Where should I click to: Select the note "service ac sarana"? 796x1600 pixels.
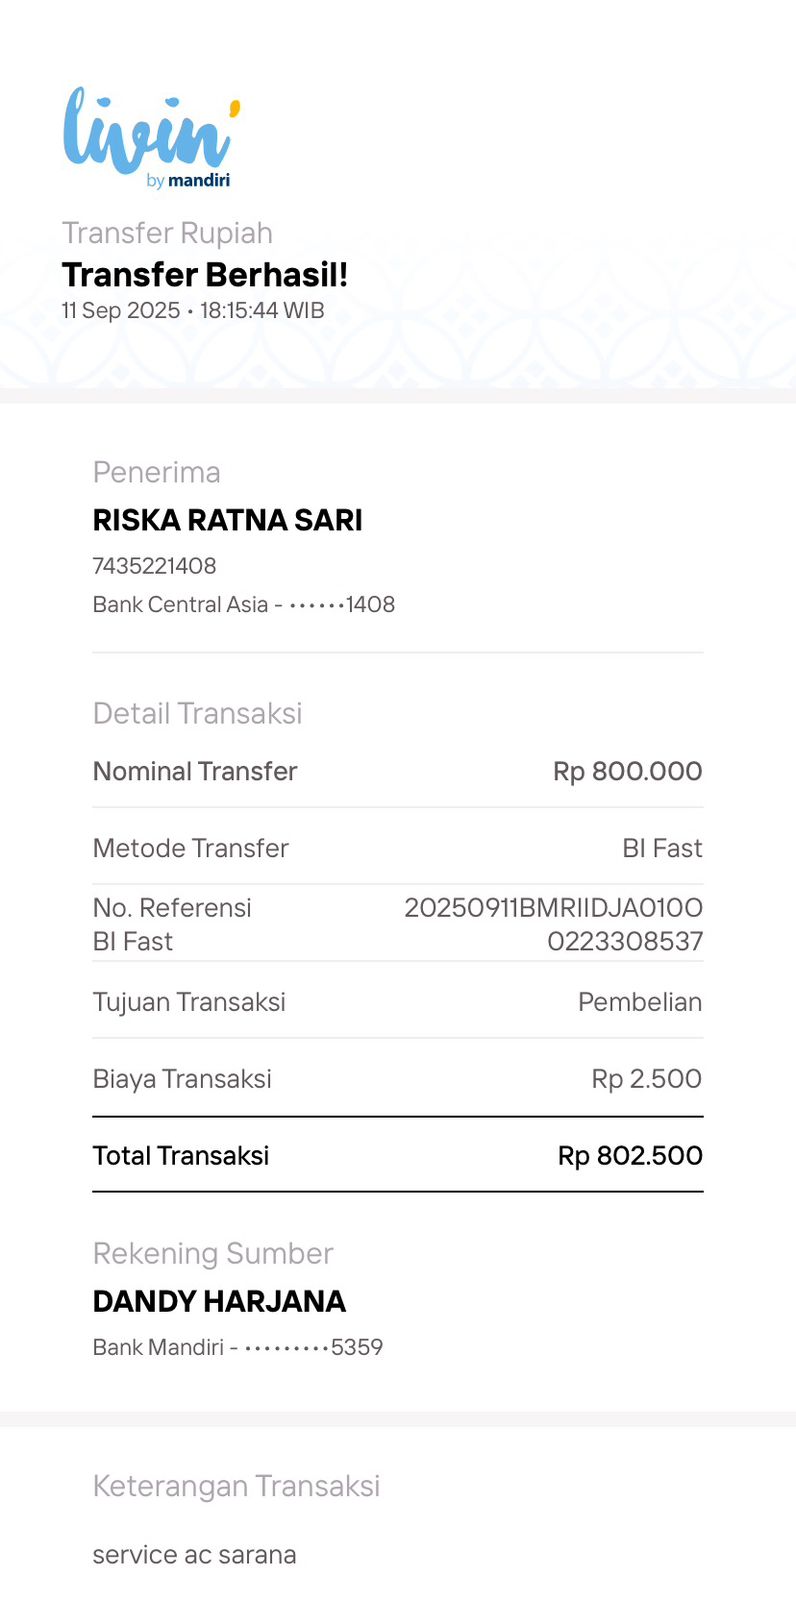194,1555
